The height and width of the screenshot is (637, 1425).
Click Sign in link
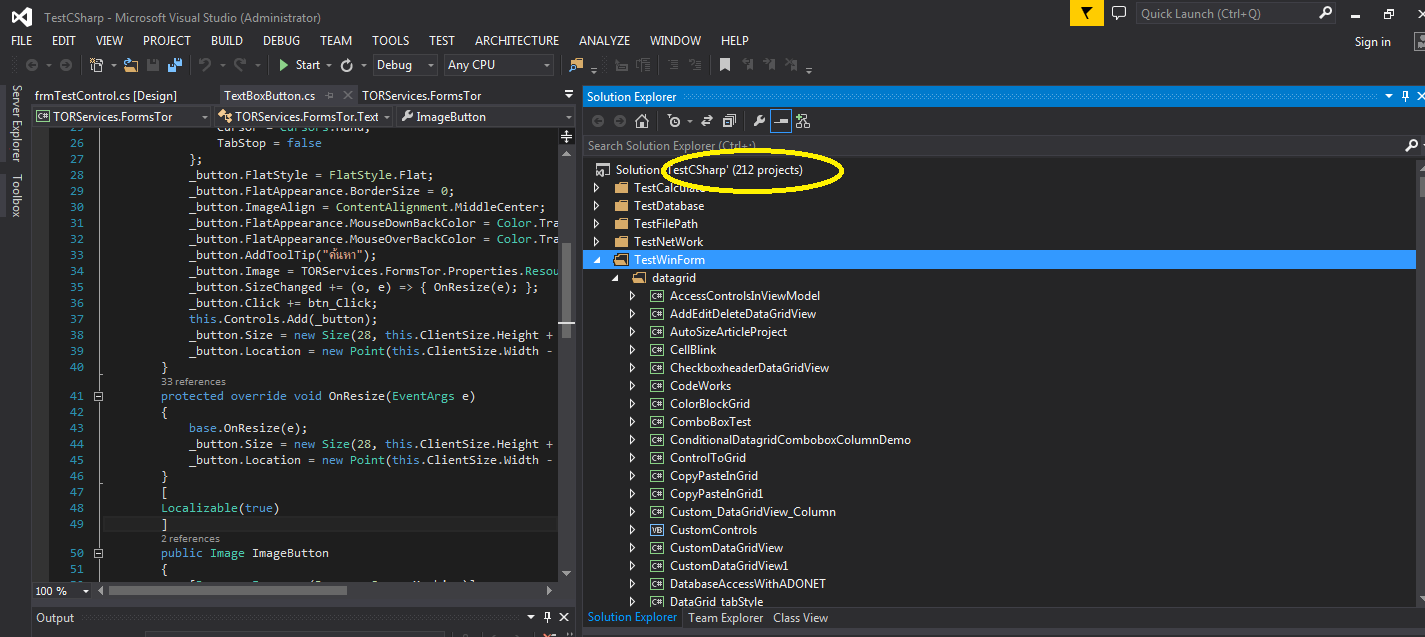(1372, 42)
